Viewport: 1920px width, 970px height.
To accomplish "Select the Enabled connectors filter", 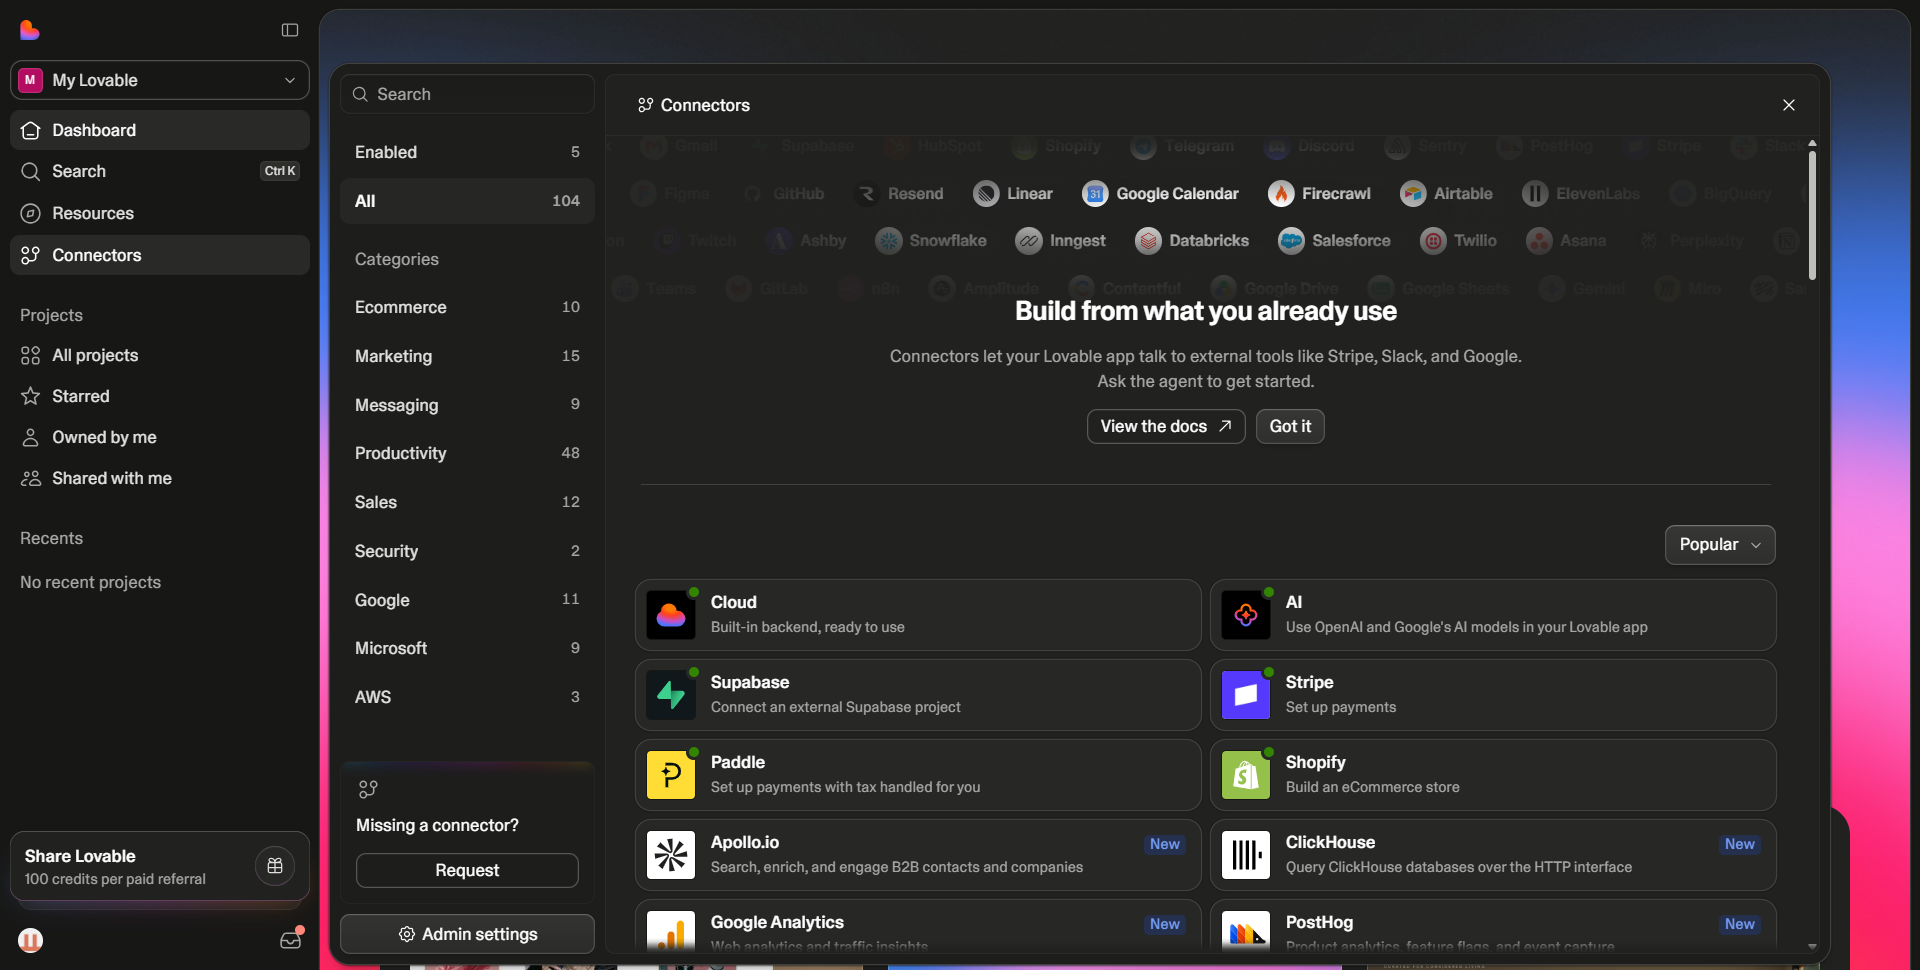I will pyautogui.click(x=467, y=152).
